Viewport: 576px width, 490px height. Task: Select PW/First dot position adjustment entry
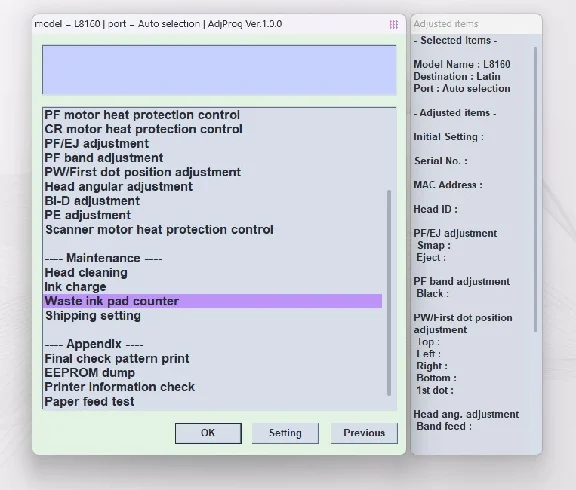coord(143,172)
